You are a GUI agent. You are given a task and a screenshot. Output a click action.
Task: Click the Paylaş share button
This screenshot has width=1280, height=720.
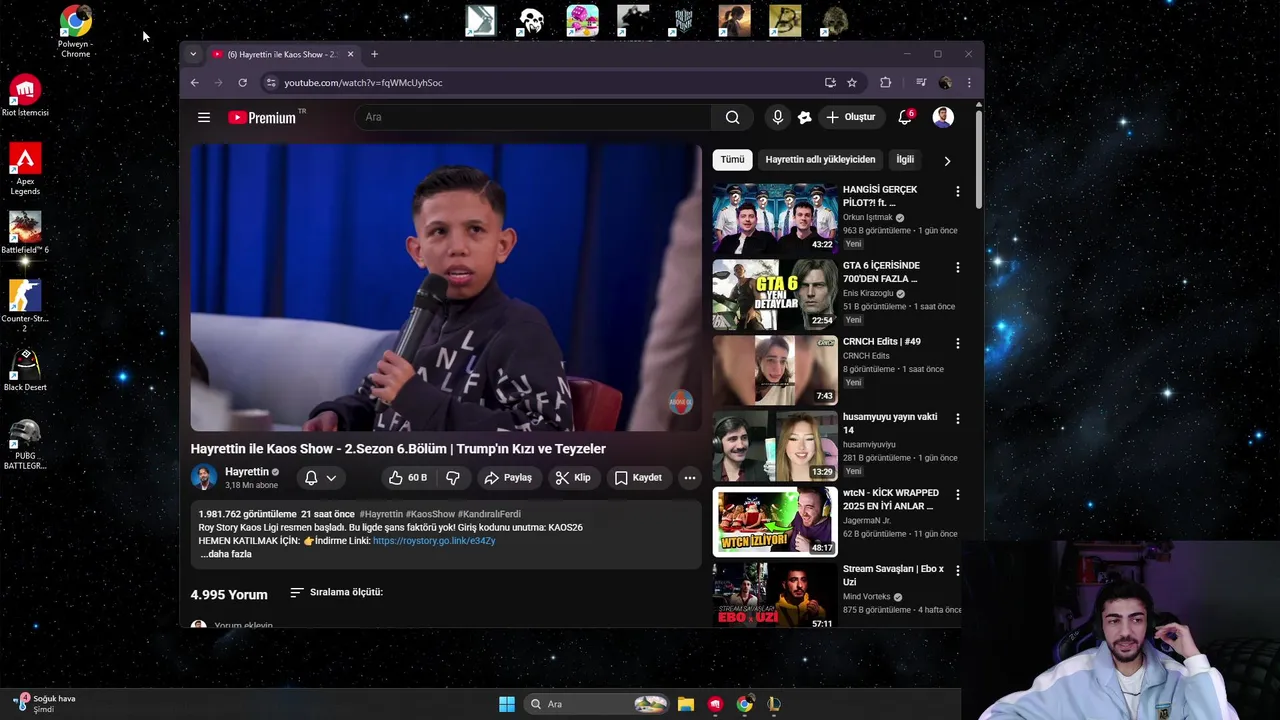point(508,478)
